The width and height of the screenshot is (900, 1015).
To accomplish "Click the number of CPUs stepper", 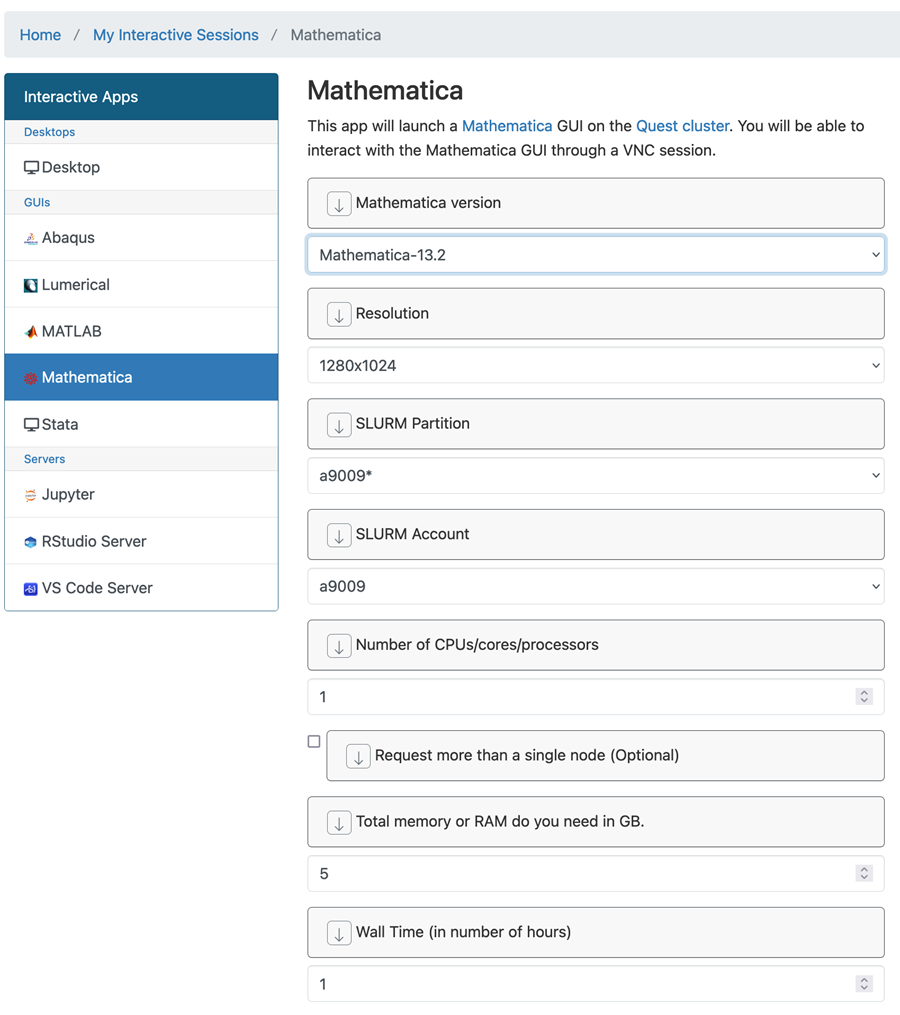I will point(864,697).
